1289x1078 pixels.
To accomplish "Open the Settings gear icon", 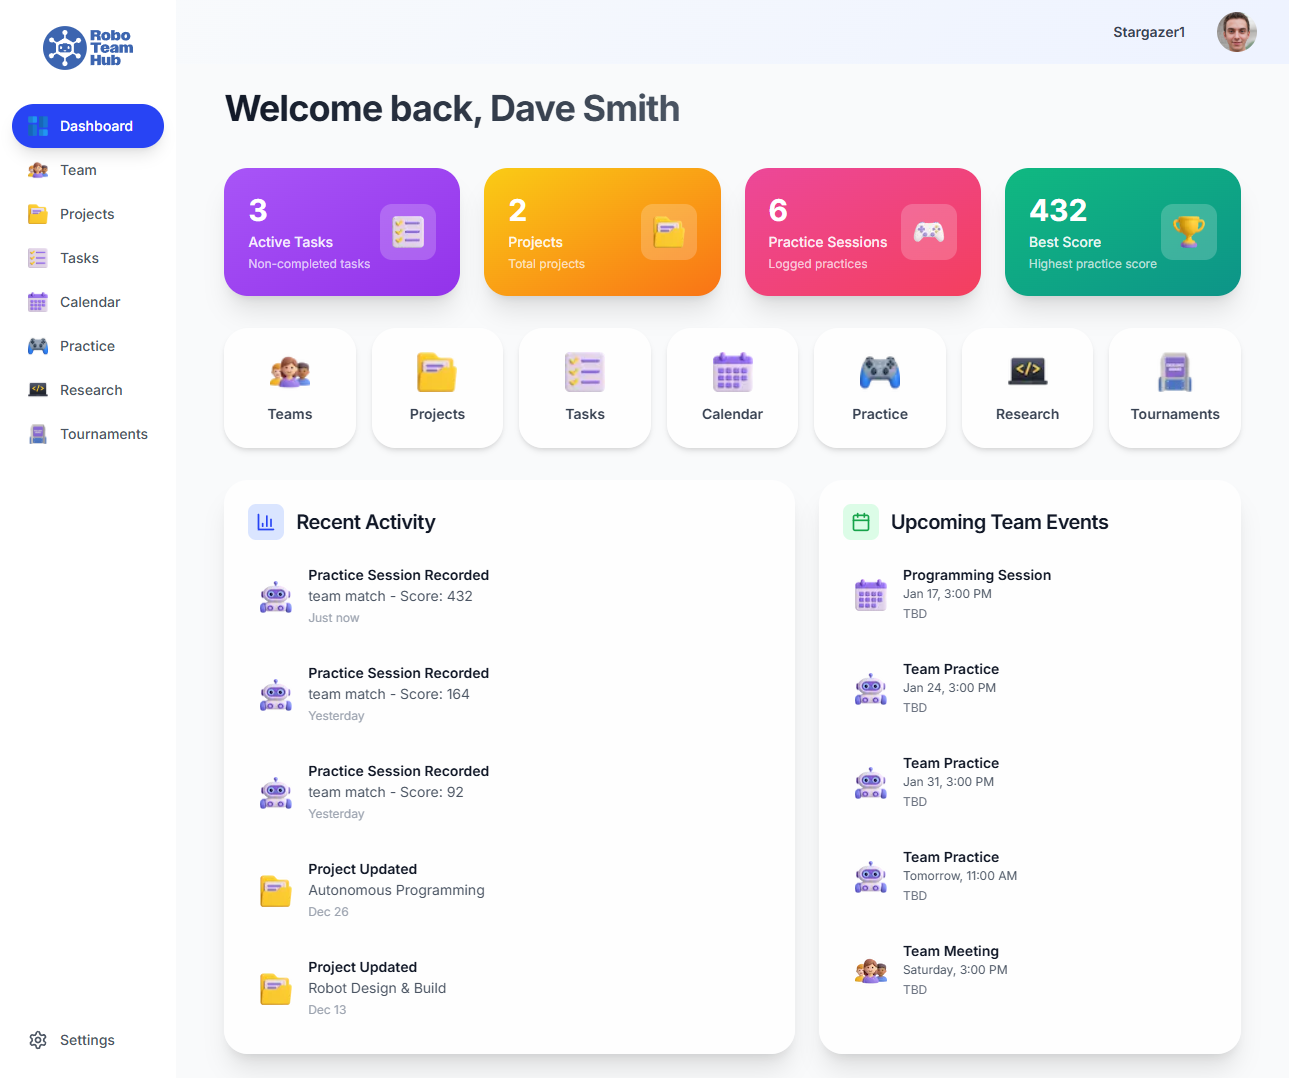I will (38, 1040).
